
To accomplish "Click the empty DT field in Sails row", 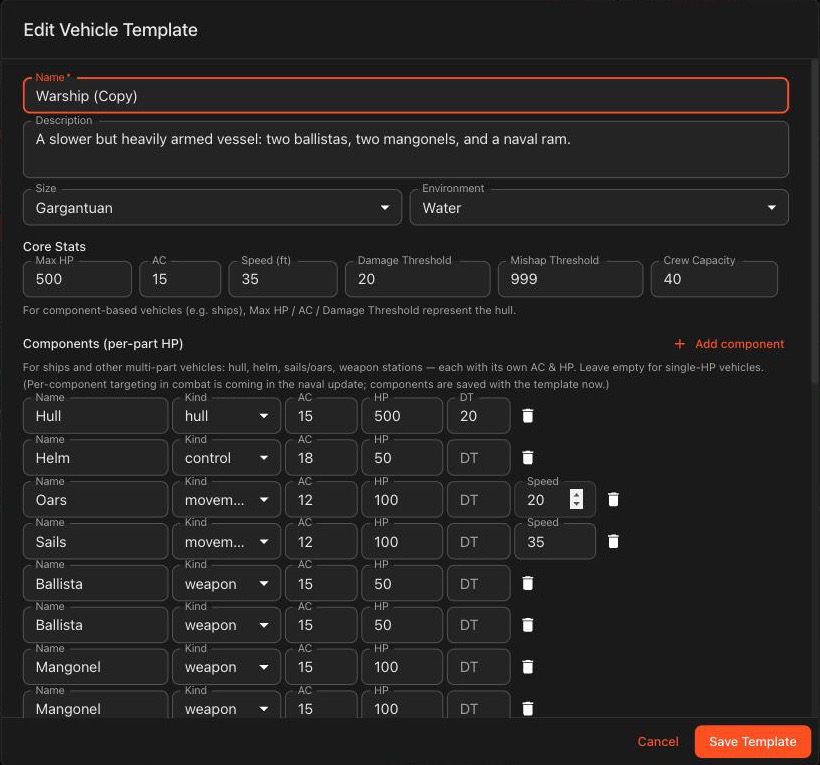I will pyautogui.click(x=479, y=541).
